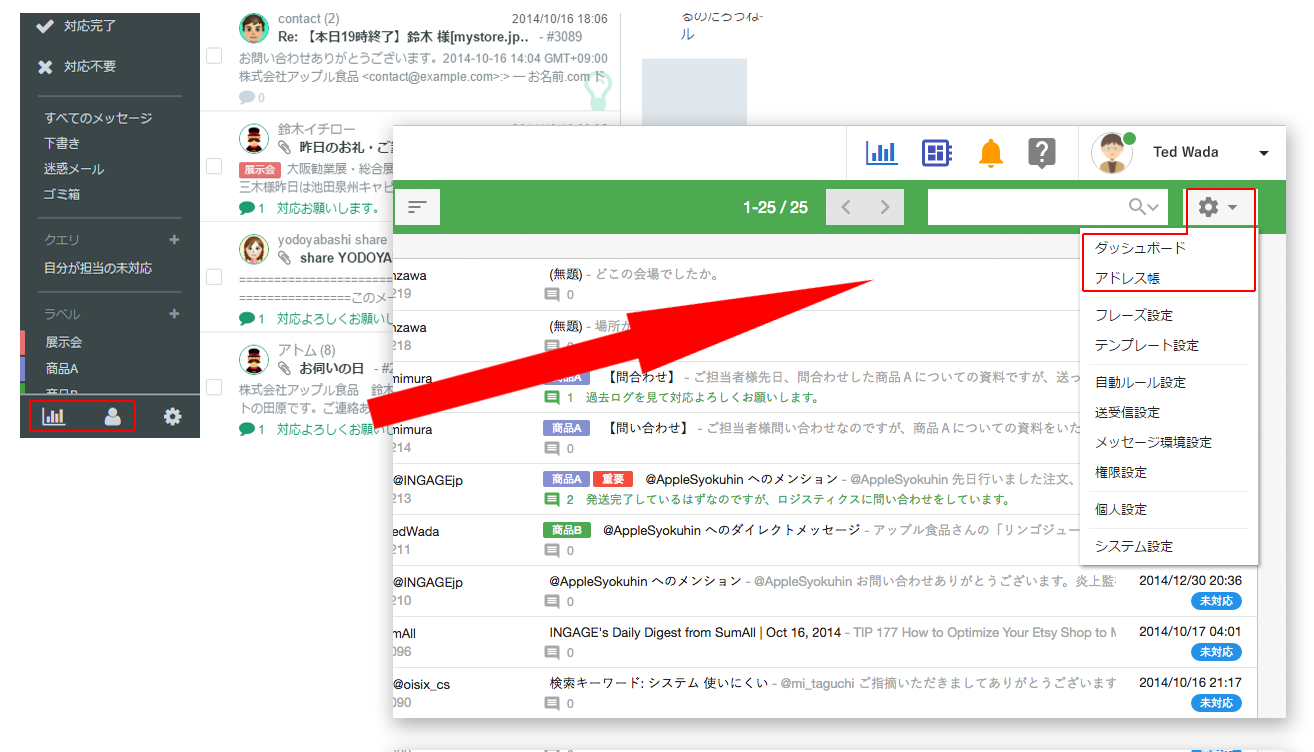Click 商品B tag on ダイレクトメッセージ row
This screenshot has width=1314, height=752.
pos(566,530)
